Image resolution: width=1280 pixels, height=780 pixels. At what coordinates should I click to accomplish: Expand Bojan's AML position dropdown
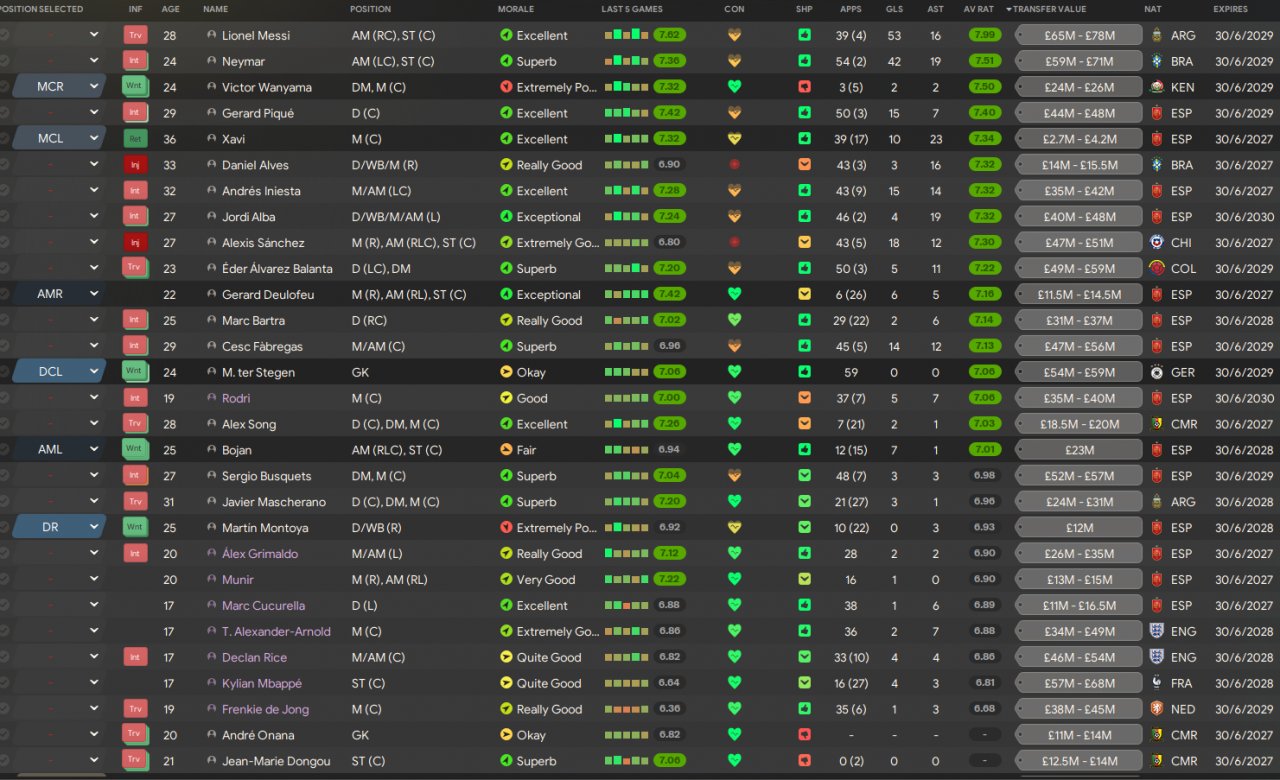pyautogui.click(x=59, y=450)
